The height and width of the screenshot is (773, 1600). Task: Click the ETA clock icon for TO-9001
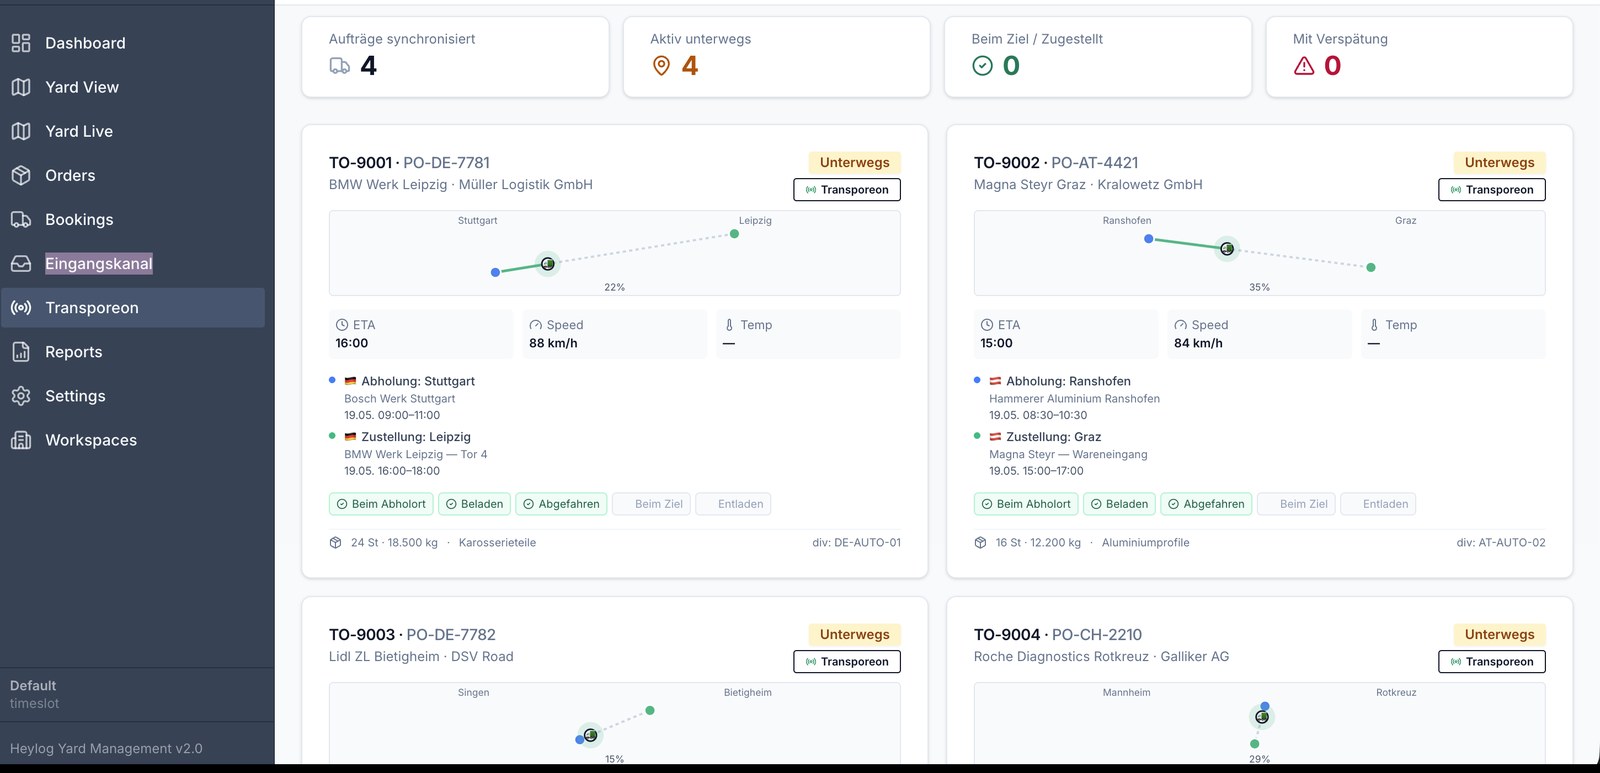(342, 325)
